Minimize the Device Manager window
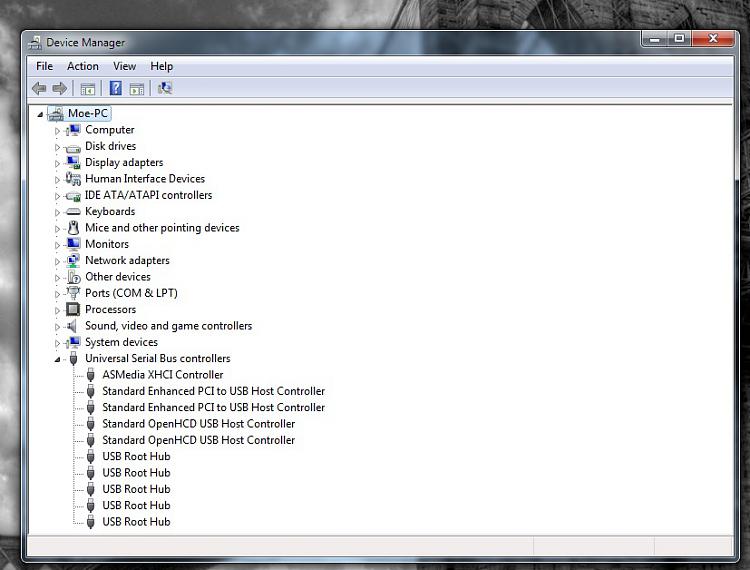Viewport: 750px width, 570px height. coord(654,39)
